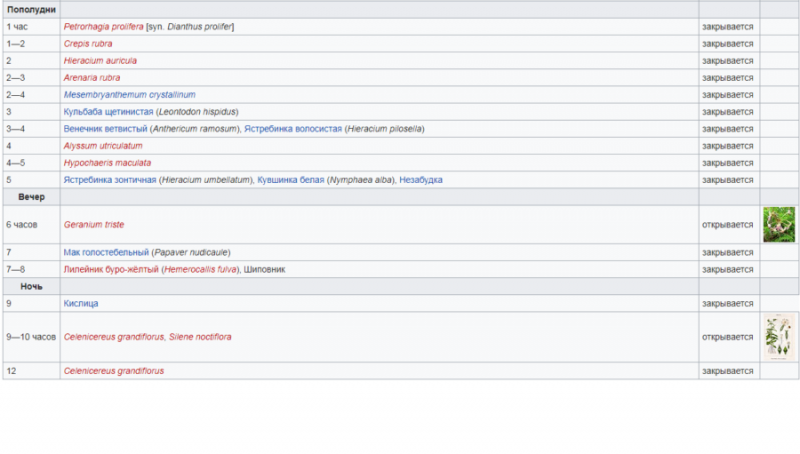Select the Пополудни section header
Screen dimensions: 800x454
click(31, 10)
